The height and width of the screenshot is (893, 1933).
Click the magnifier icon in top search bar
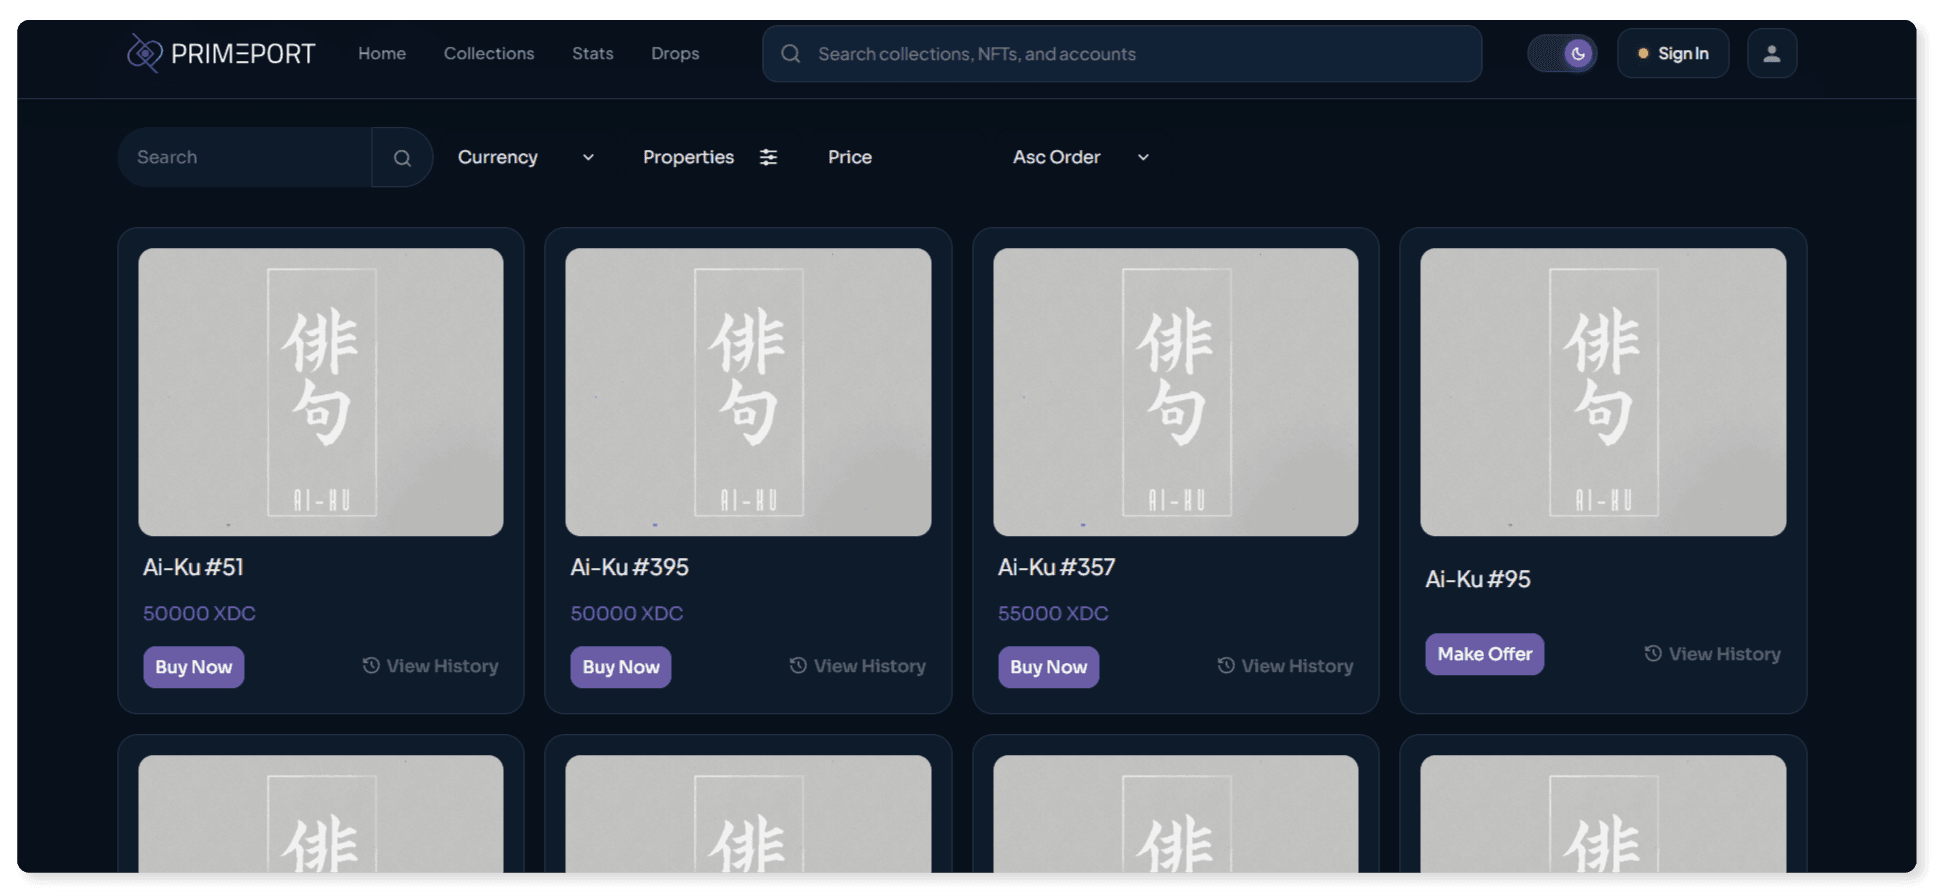point(790,54)
